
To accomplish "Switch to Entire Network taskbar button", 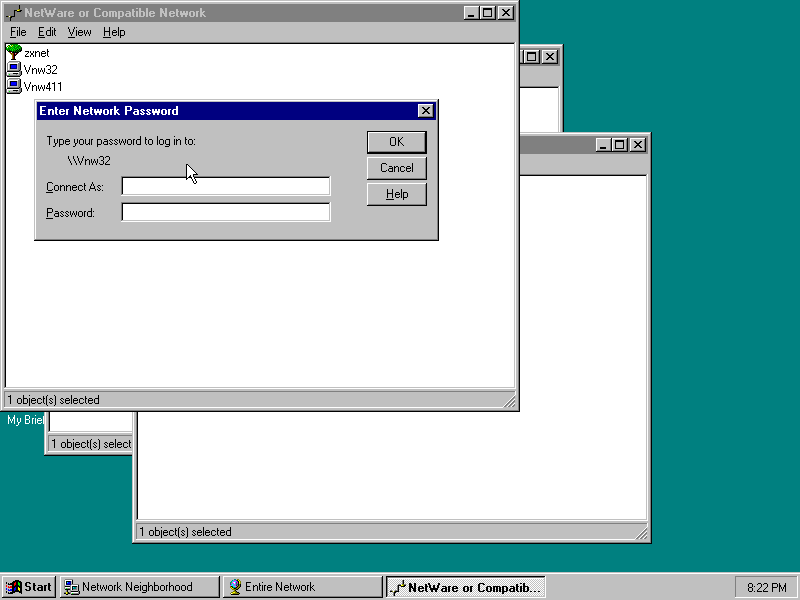I will pyautogui.click(x=303, y=587).
